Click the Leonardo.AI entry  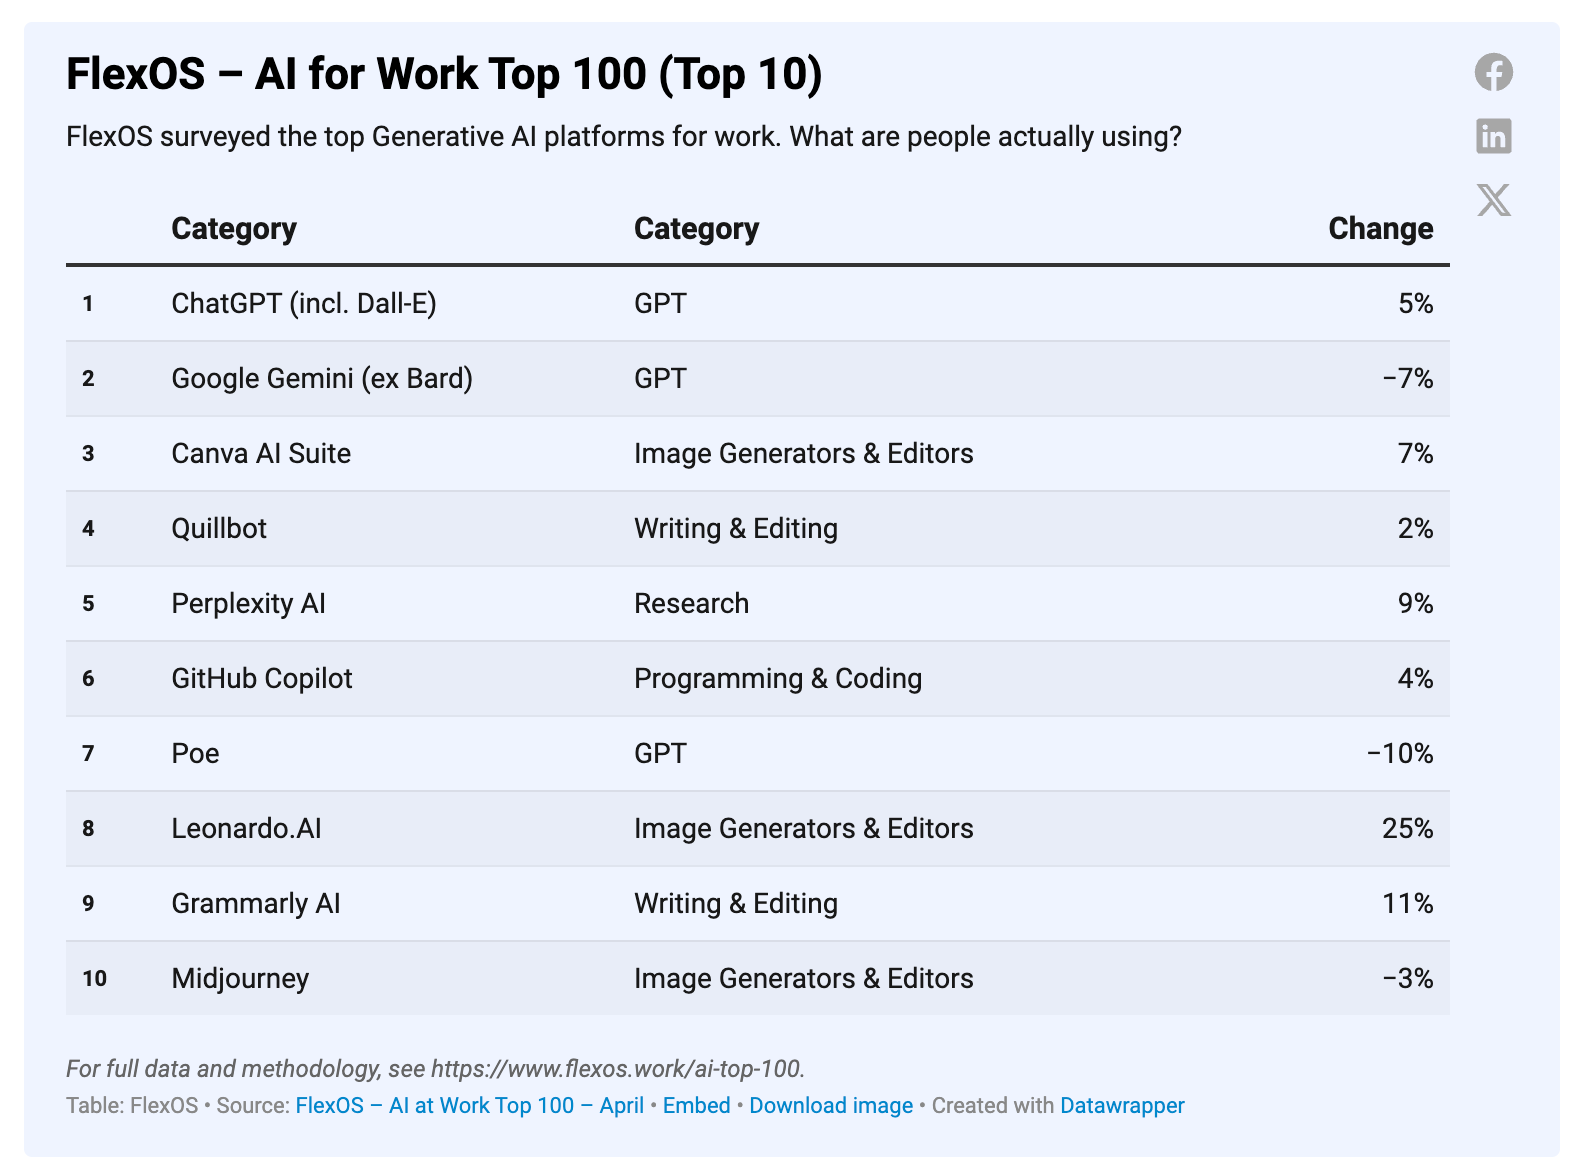point(245,828)
